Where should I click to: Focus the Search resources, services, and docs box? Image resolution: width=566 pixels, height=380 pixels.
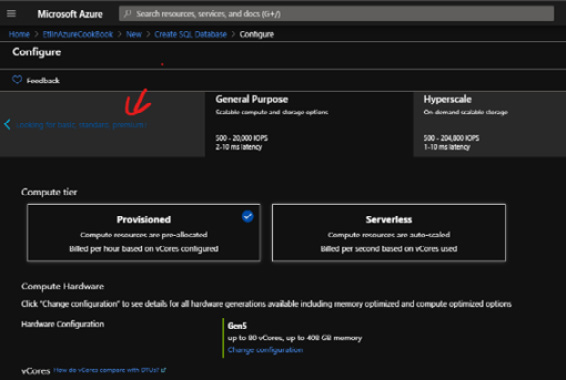(x=336, y=14)
